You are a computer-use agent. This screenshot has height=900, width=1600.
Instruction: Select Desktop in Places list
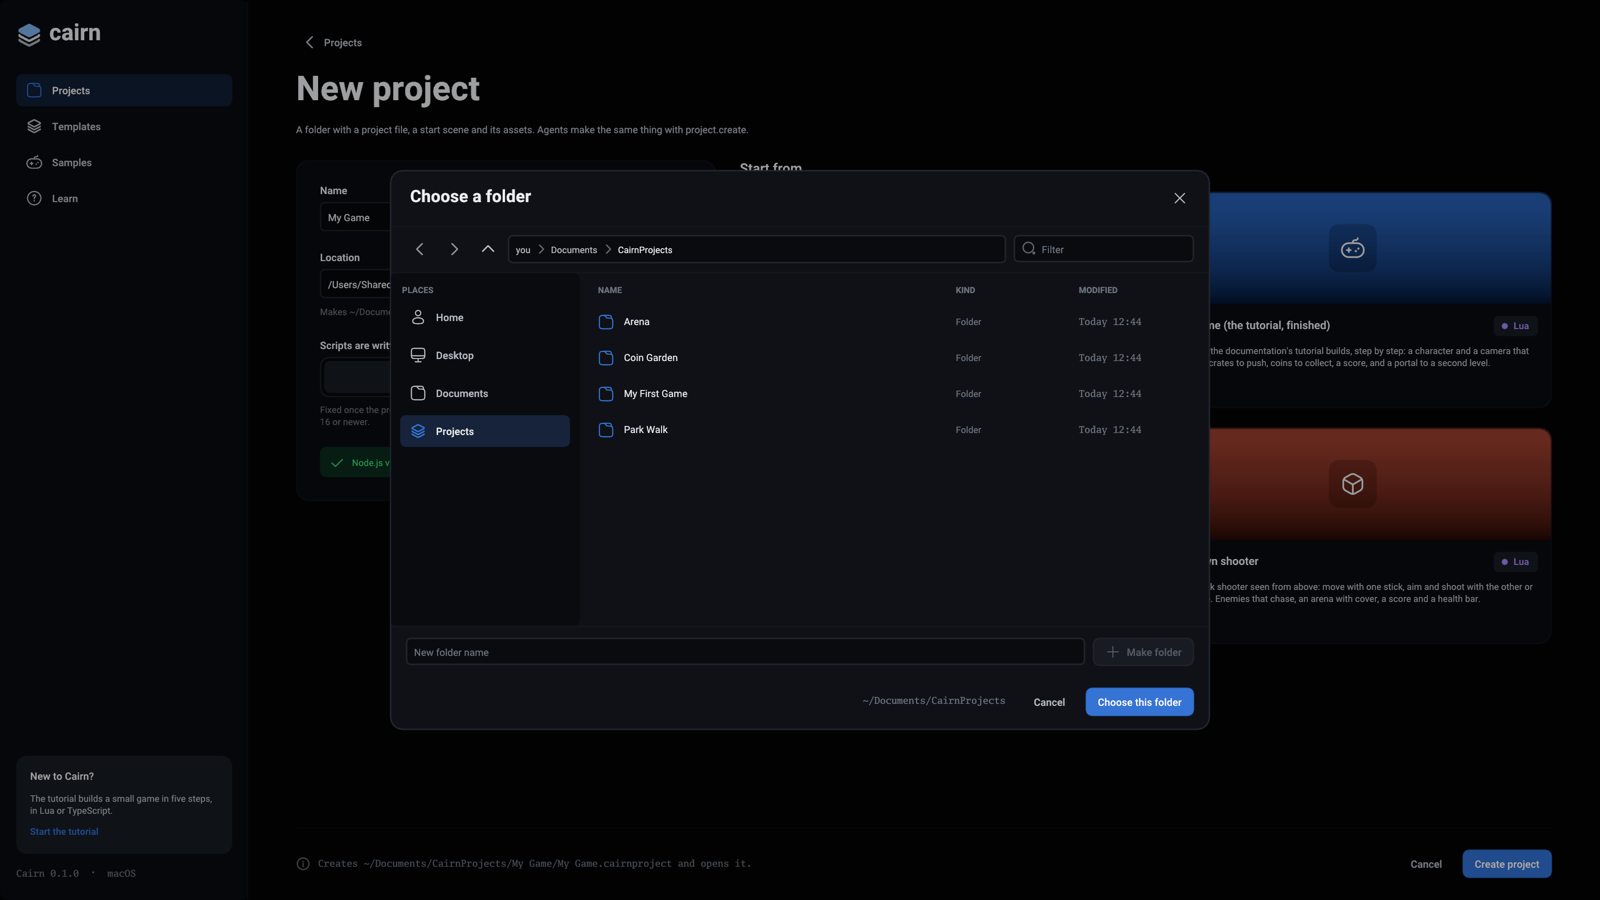(485, 355)
